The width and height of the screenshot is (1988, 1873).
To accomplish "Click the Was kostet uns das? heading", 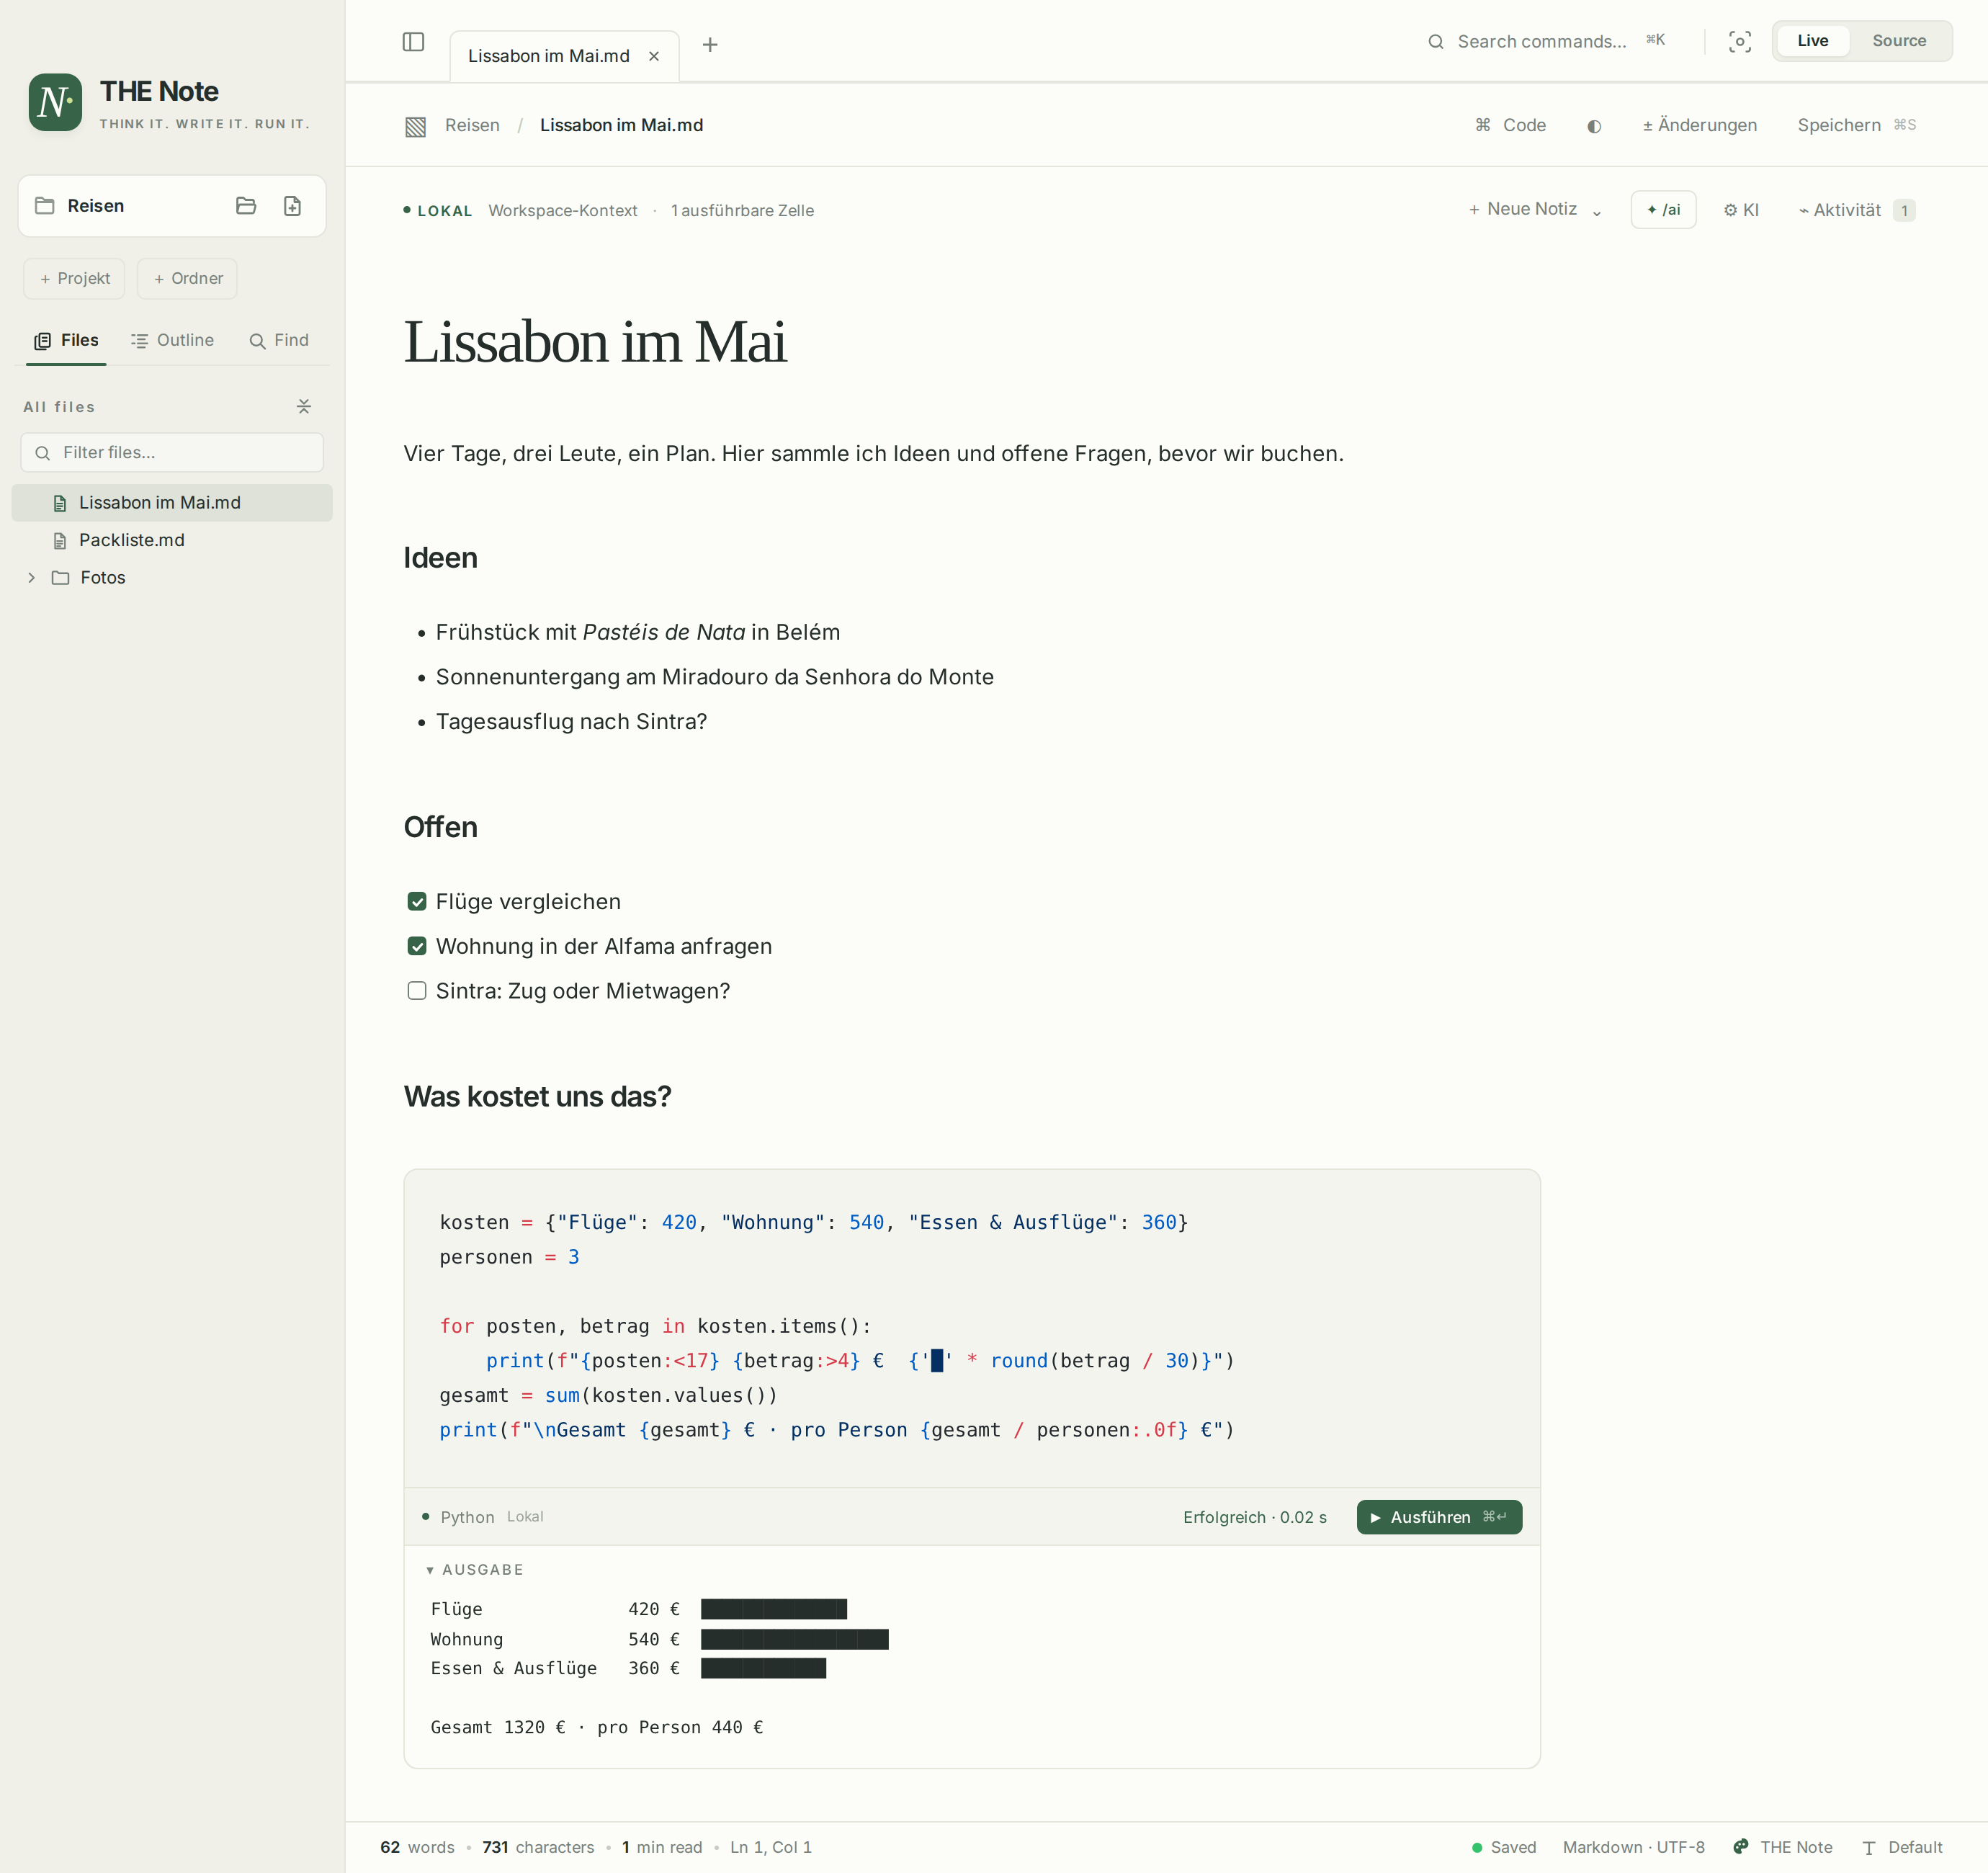I will click(537, 1097).
